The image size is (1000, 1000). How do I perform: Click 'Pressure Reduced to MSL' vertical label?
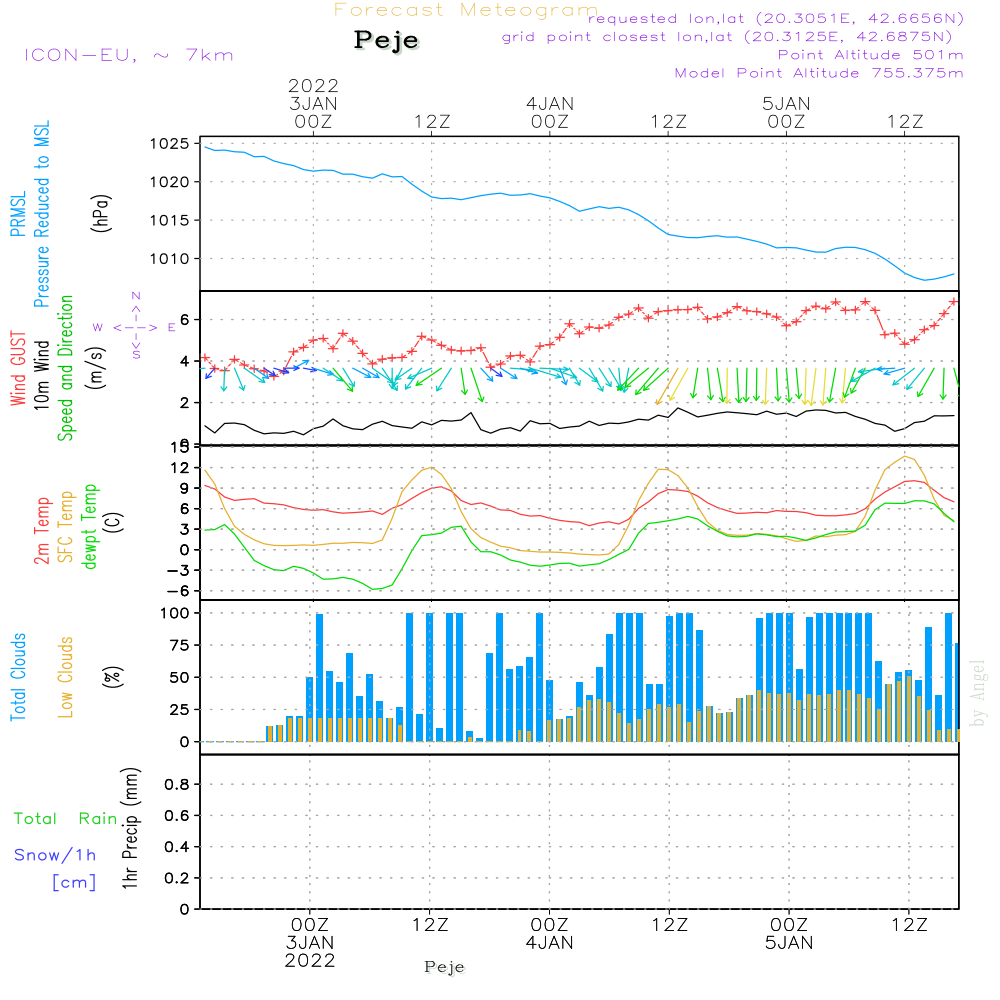pyautogui.click(x=41, y=214)
